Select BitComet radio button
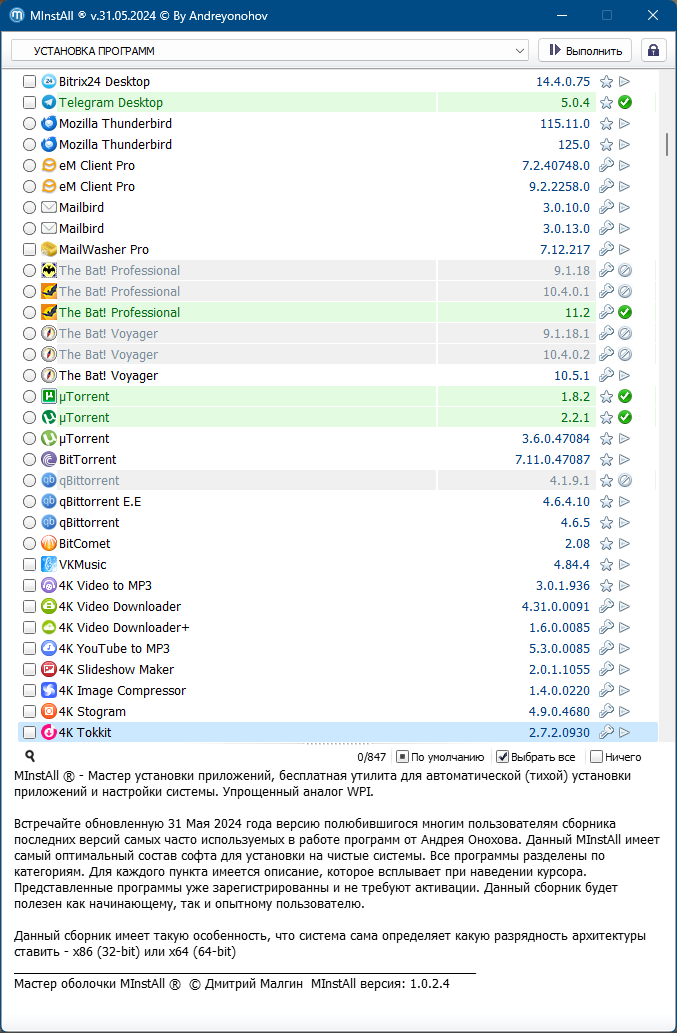The width and height of the screenshot is (677, 1033). pyautogui.click(x=29, y=544)
